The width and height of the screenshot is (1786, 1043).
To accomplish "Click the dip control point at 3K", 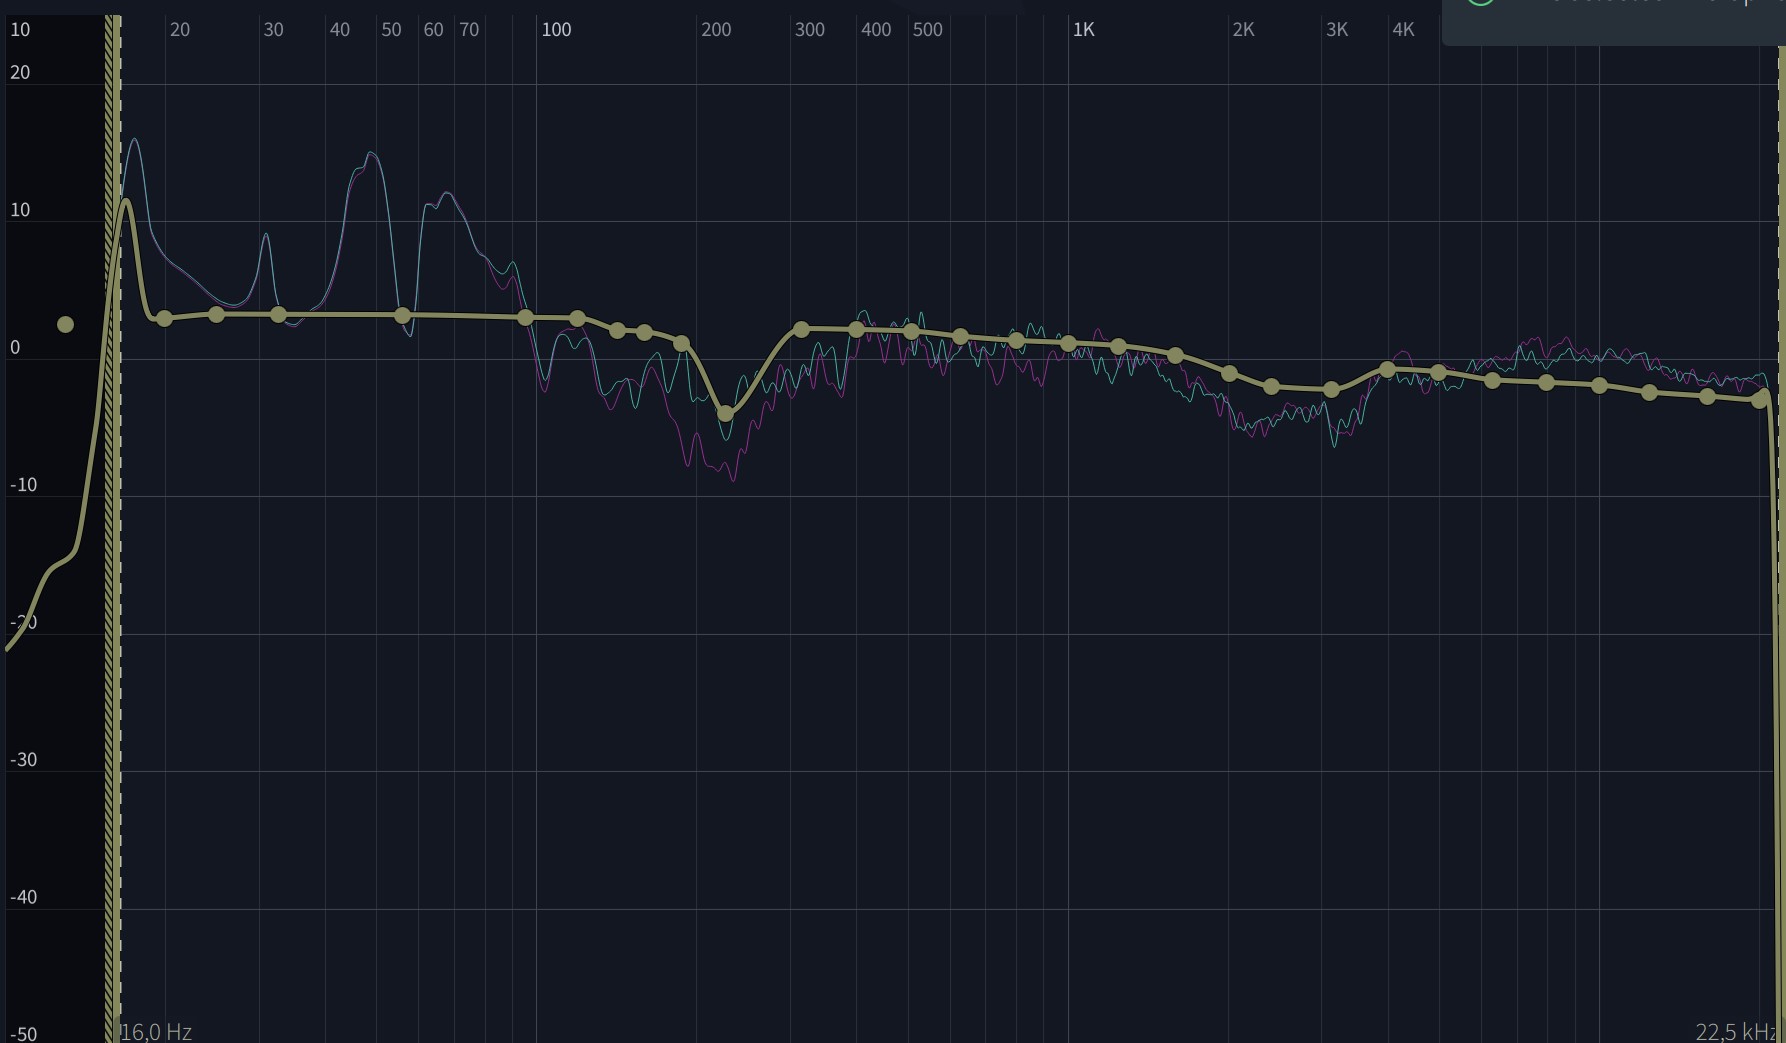I will coord(1331,390).
